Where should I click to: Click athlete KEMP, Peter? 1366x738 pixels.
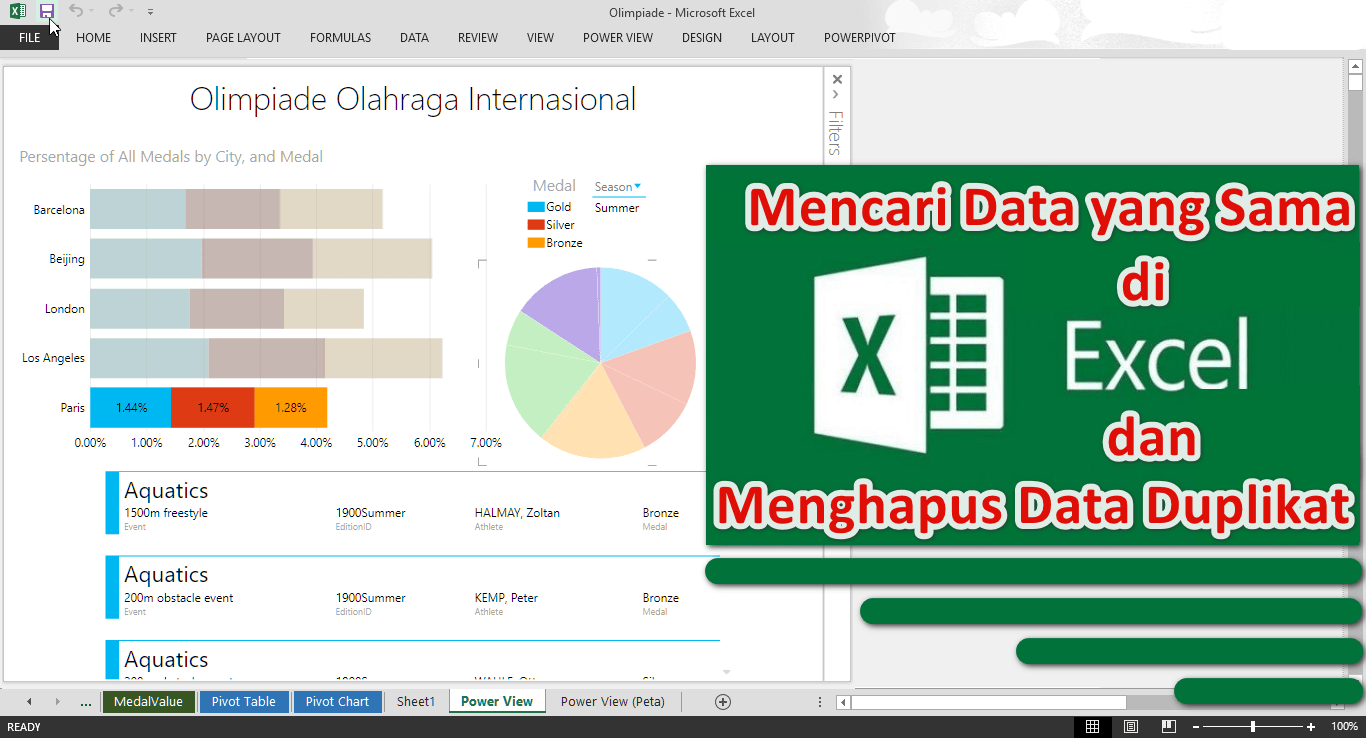point(506,598)
